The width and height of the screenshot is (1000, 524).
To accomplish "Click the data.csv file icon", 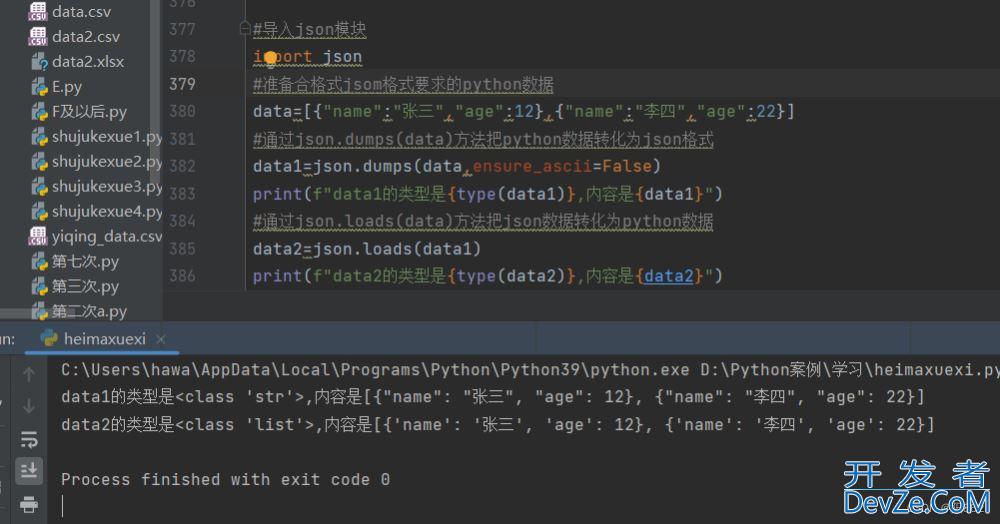I will (38, 11).
